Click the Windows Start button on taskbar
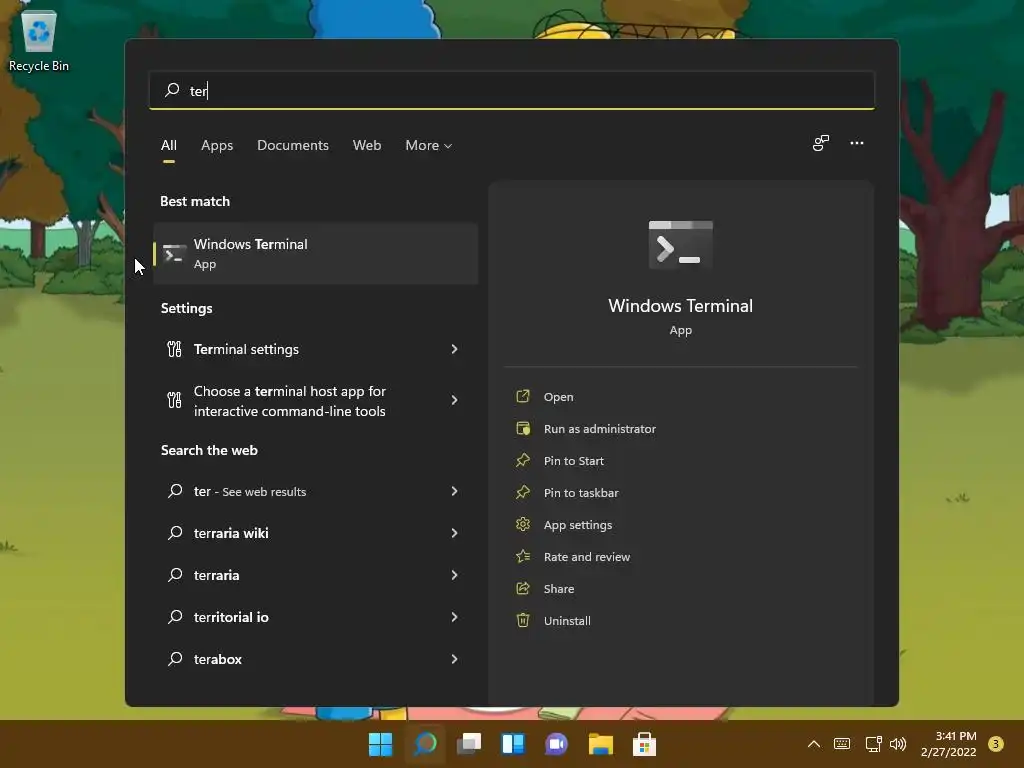This screenshot has width=1024, height=768. pyautogui.click(x=380, y=744)
